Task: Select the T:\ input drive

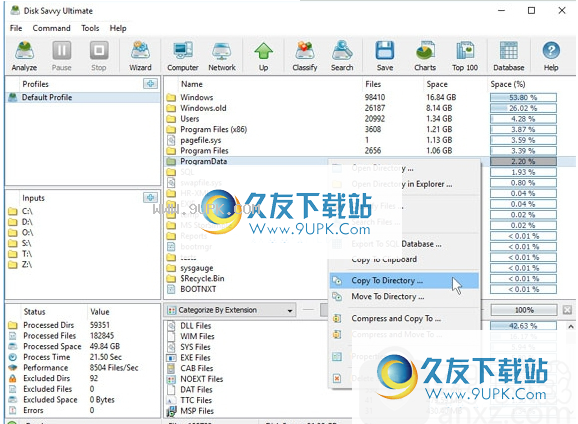Action: tap(27, 254)
